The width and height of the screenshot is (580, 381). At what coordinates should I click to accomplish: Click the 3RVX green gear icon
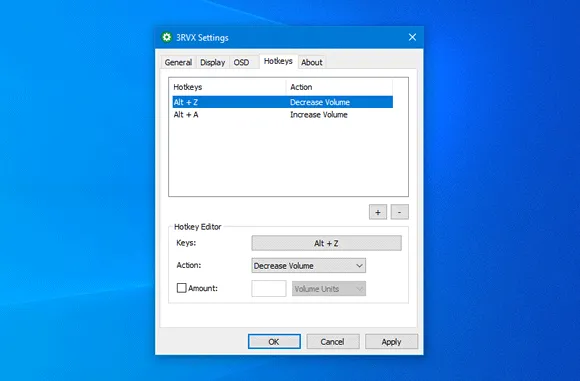point(167,37)
